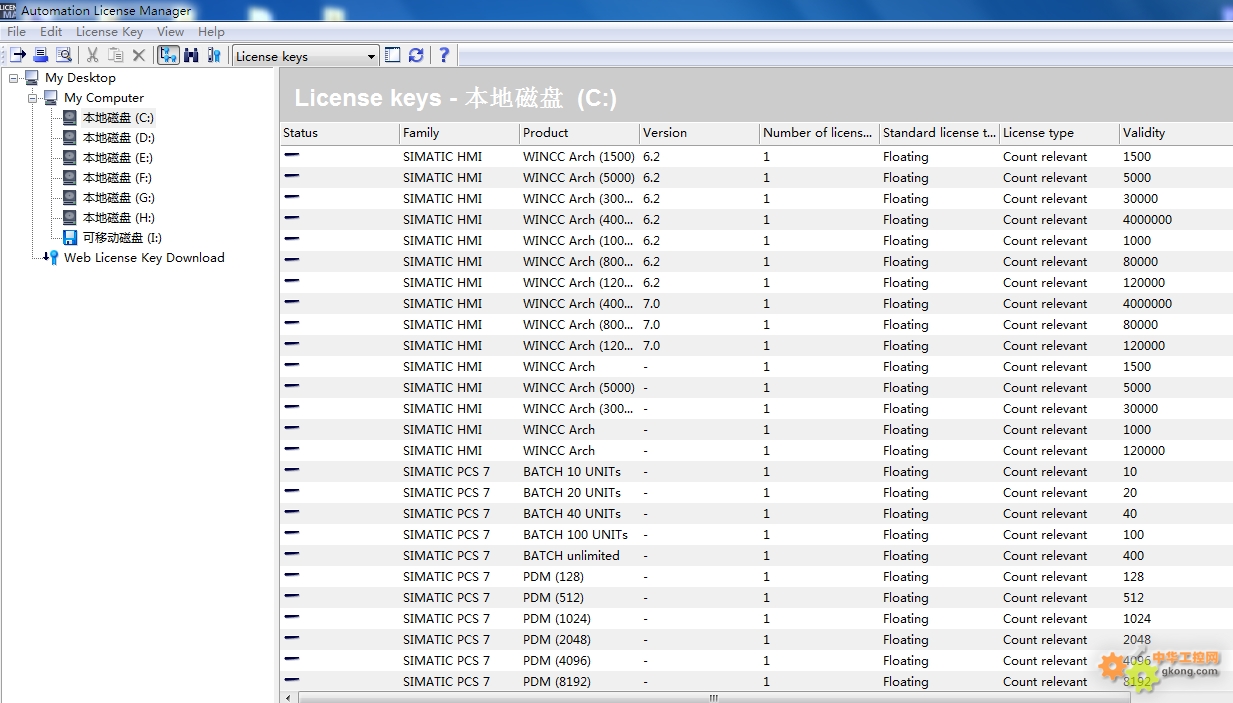Click the Delete X toolbar icon
Viewport: 1233px width, 703px height.
(x=139, y=56)
